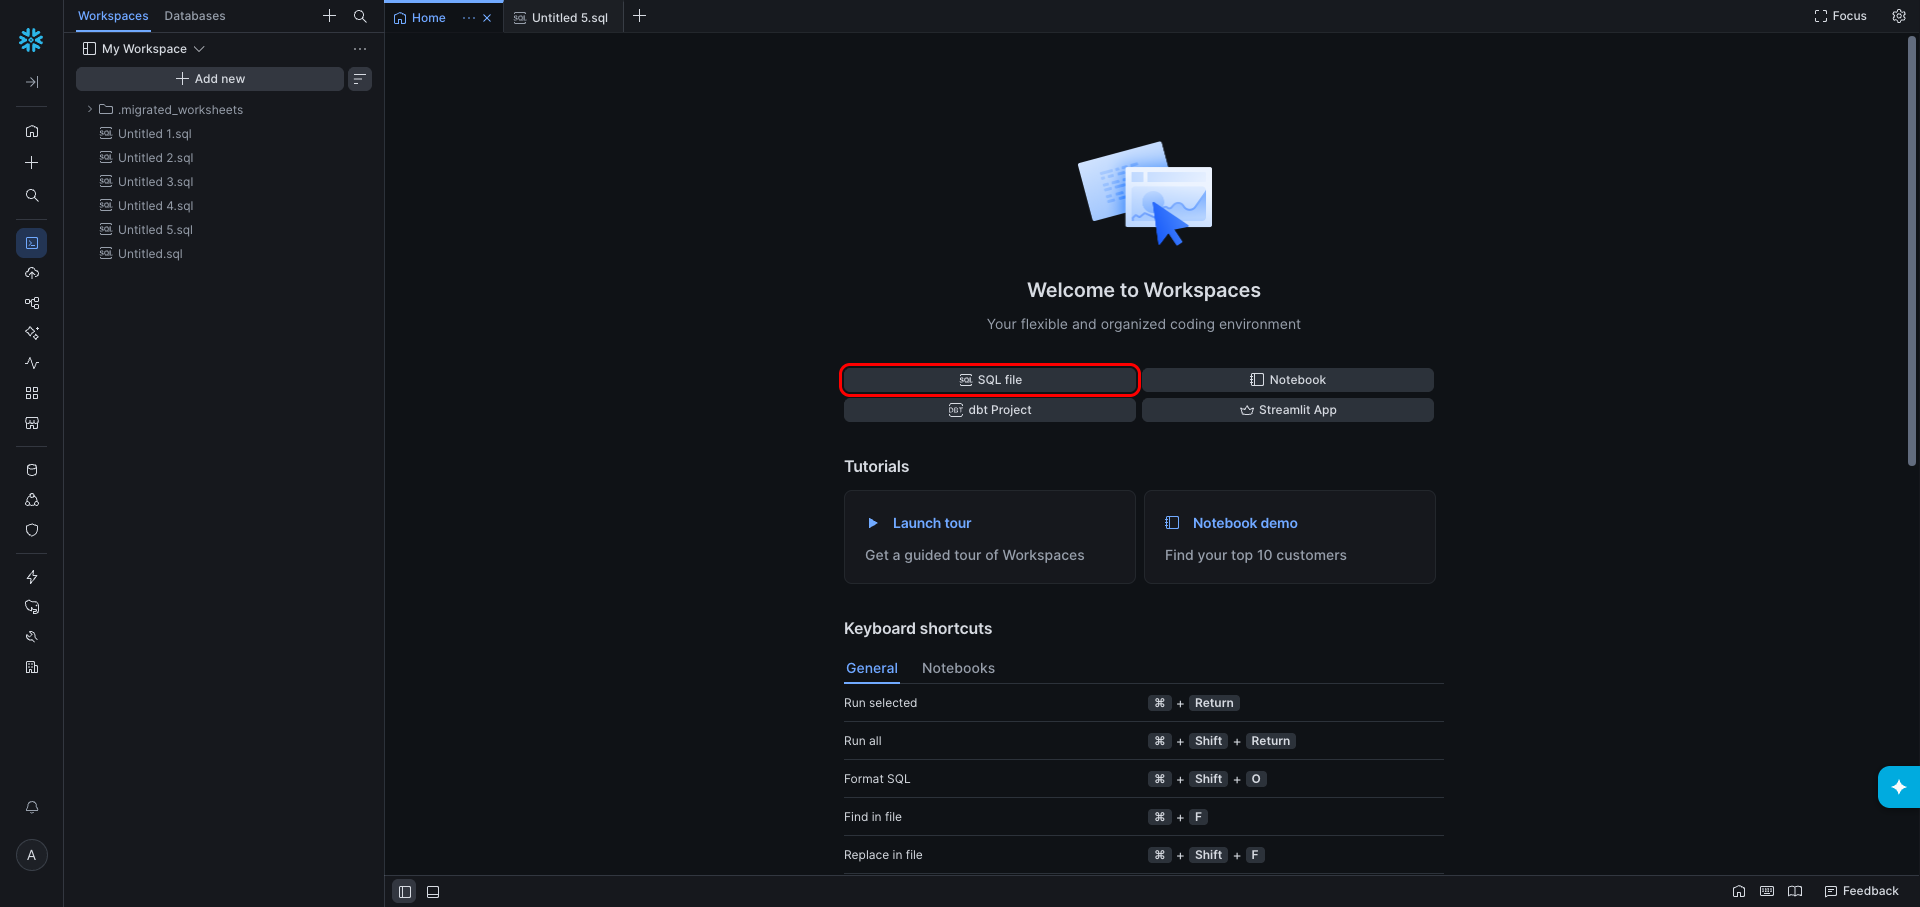This screenshot has width=1920, height=907.
Task: Create a new dbt Project
Action: pos(990,410)
